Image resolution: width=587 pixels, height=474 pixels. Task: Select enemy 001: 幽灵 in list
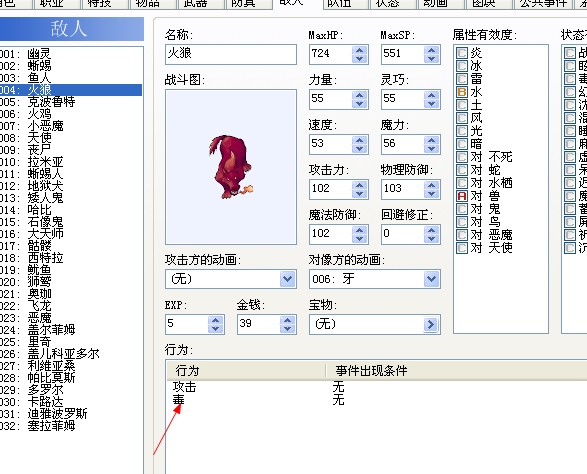pos(71,54)
